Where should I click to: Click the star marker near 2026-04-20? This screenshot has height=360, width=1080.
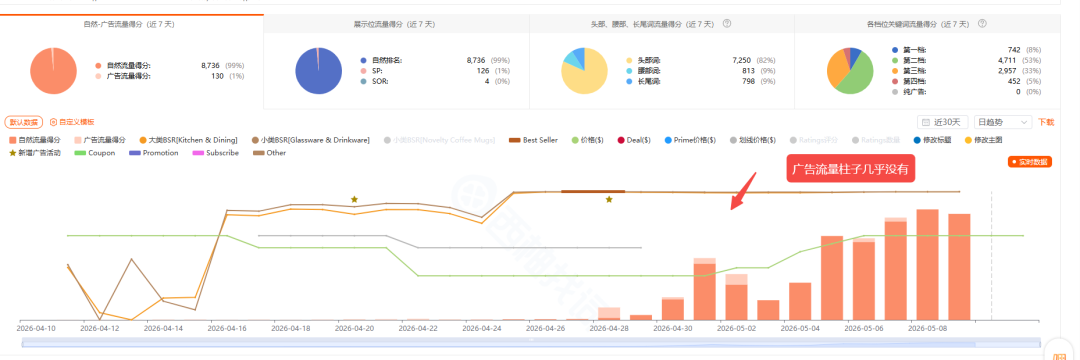coord(354,199)
